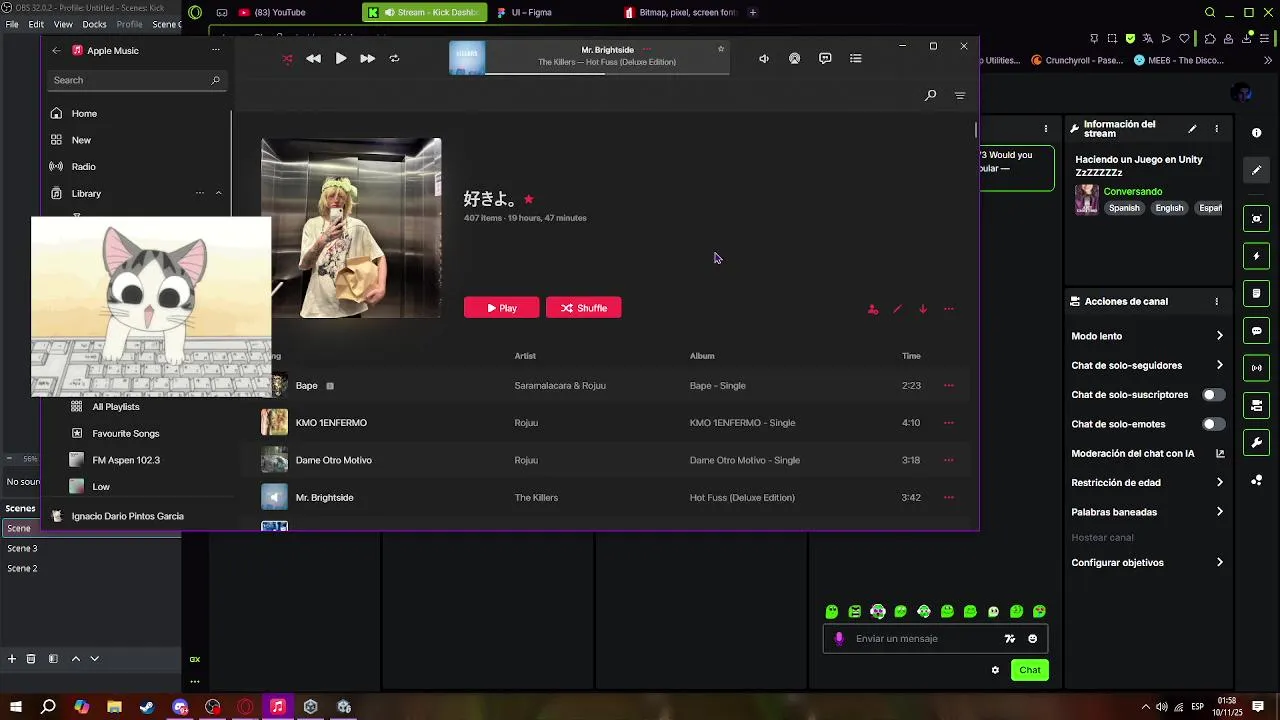Image resolution: width=1280 pixels, height=720 pixels.
Task: Search within playlist using magnifier icon
Action: [x=930, y=95]
